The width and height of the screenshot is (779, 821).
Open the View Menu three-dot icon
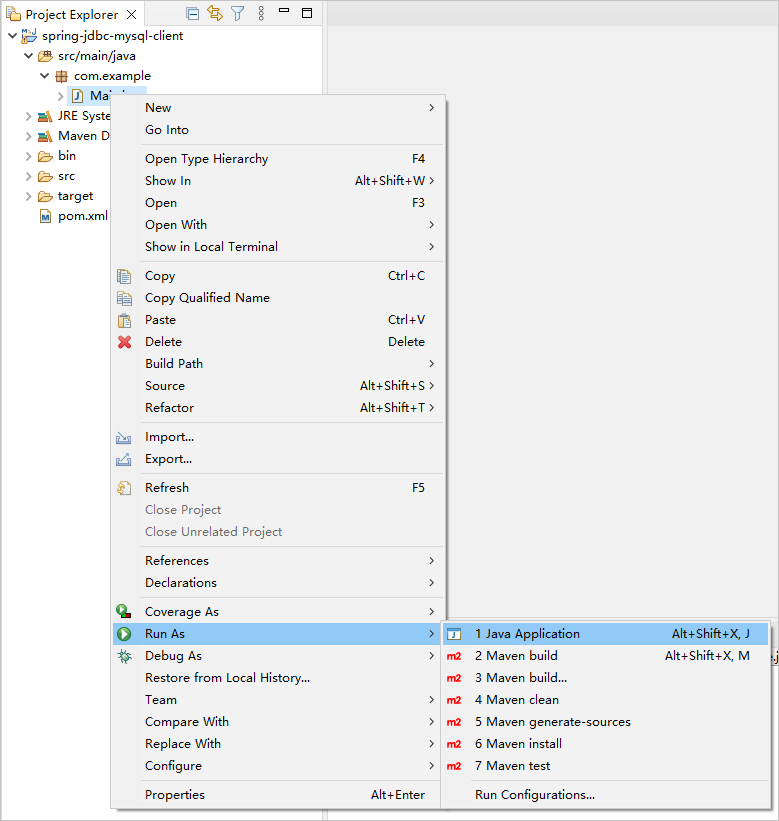[262, 13]
